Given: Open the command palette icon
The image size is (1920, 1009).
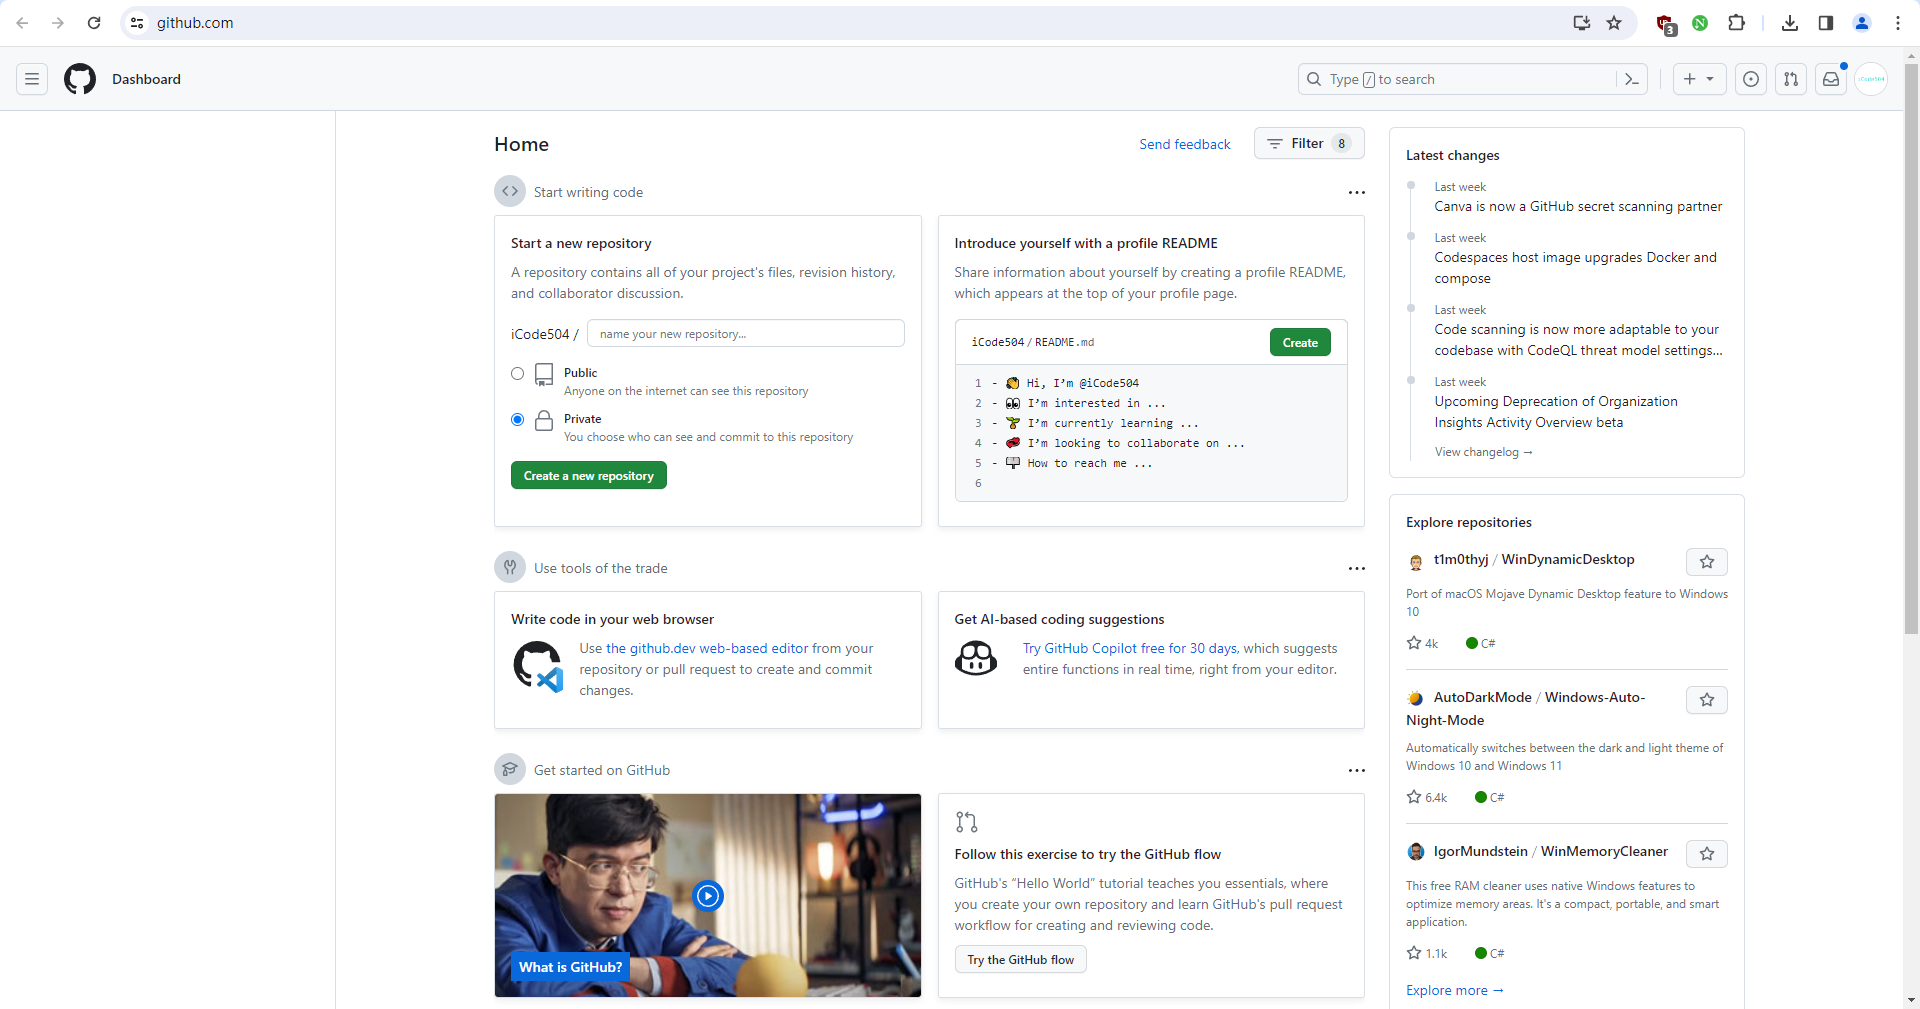Looking at the screenshot, I should (1632, 79).
